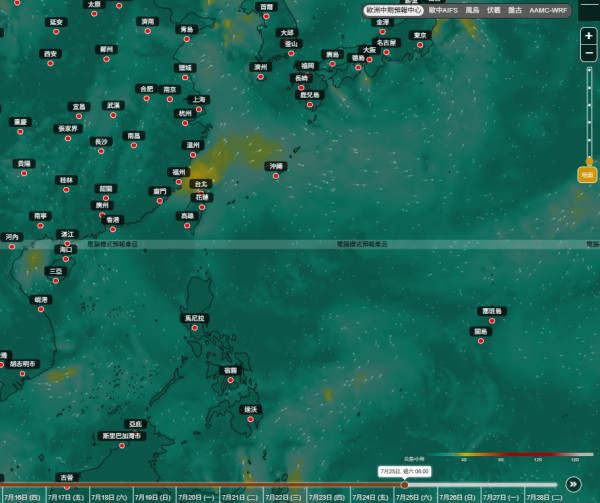600x503 pixels.
Task: Zoom in with the plus button
Action: (589, 36)
